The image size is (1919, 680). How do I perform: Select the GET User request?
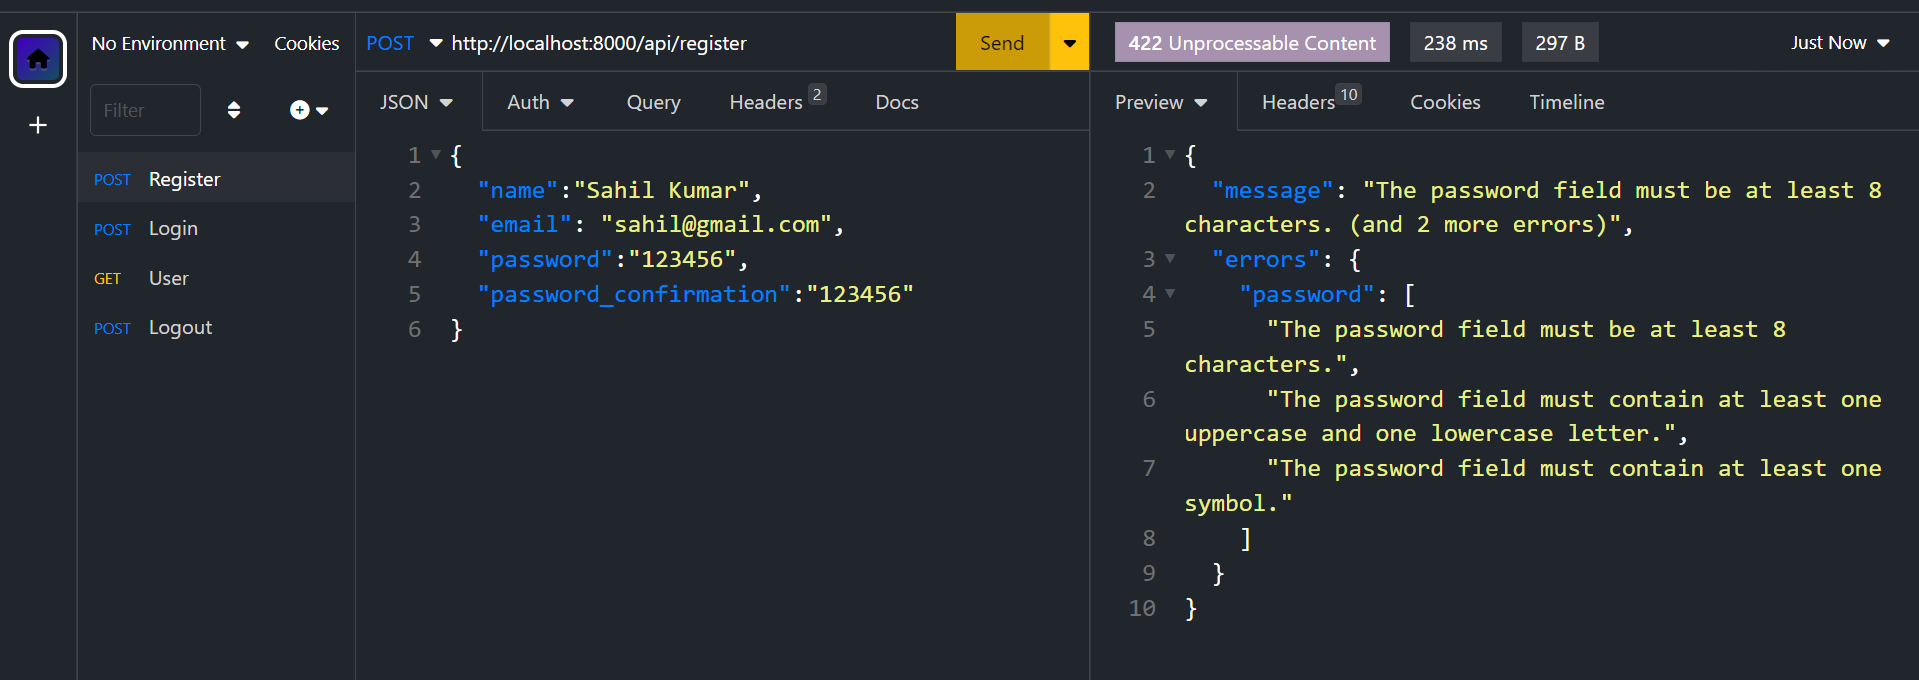pyautogui.click(x=168, y=278)
